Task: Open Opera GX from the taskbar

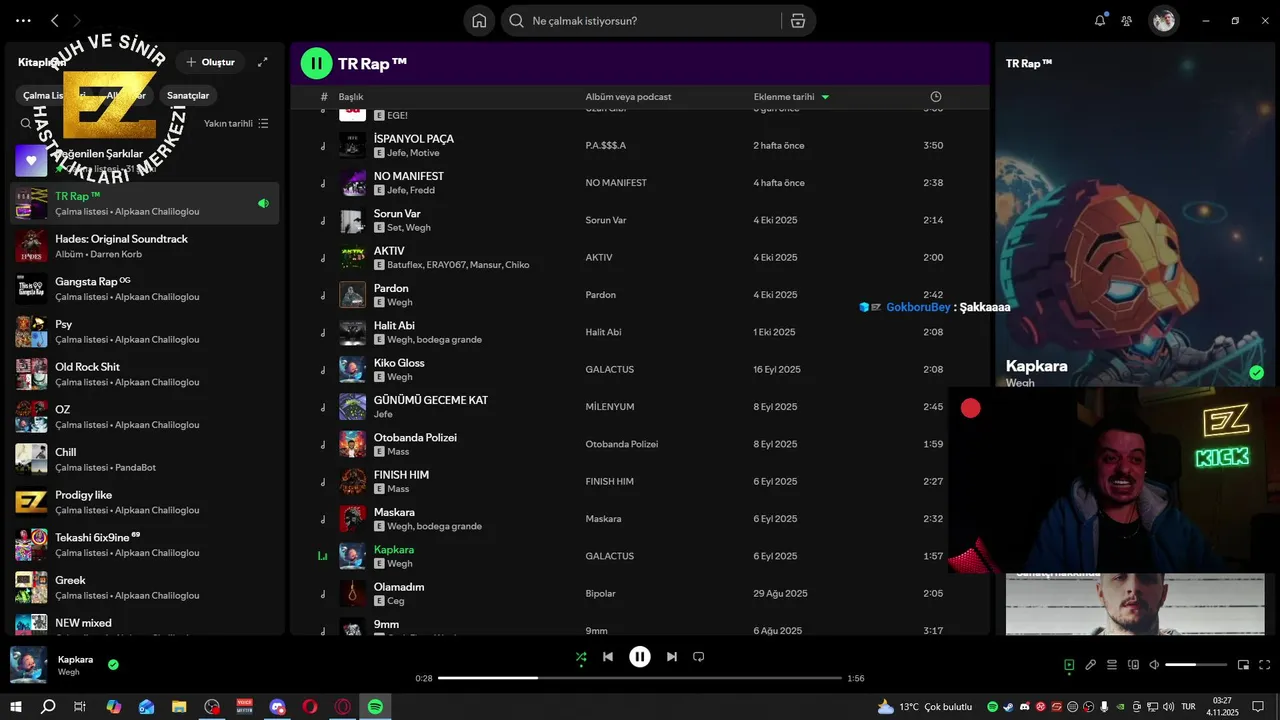Action: 343,707
